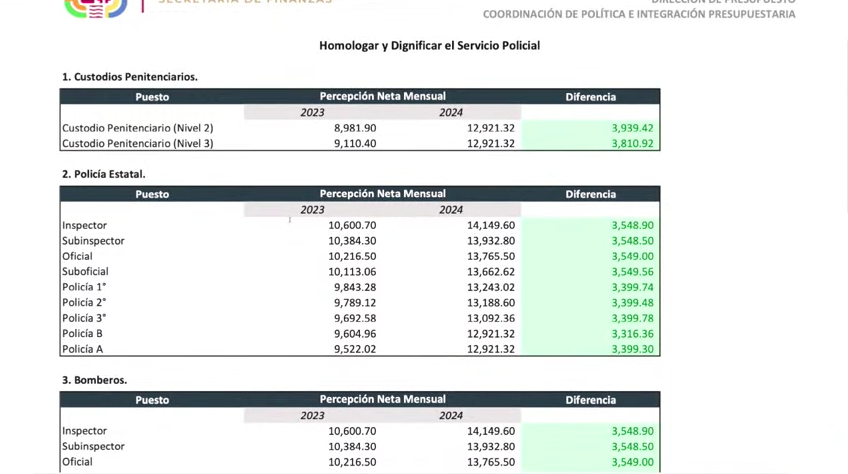Click the "Coordinación de Política e Integración Presupuestaria" header text
Screen dimensions: 848x474
[x=639, y=15]
